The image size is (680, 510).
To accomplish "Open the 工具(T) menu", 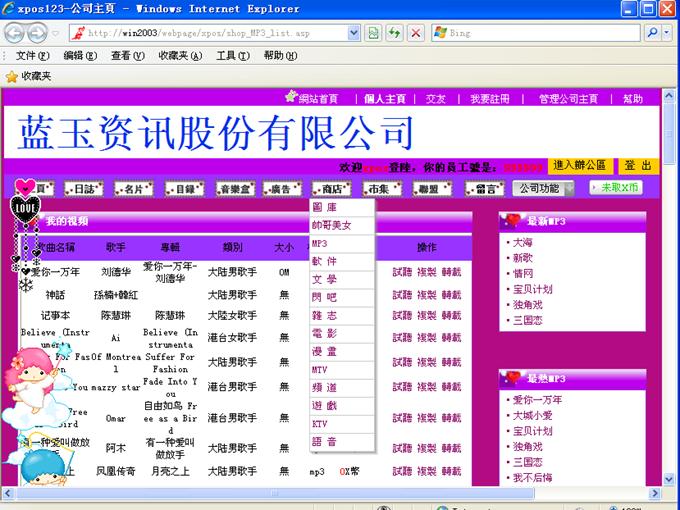I will coord(232,56).
